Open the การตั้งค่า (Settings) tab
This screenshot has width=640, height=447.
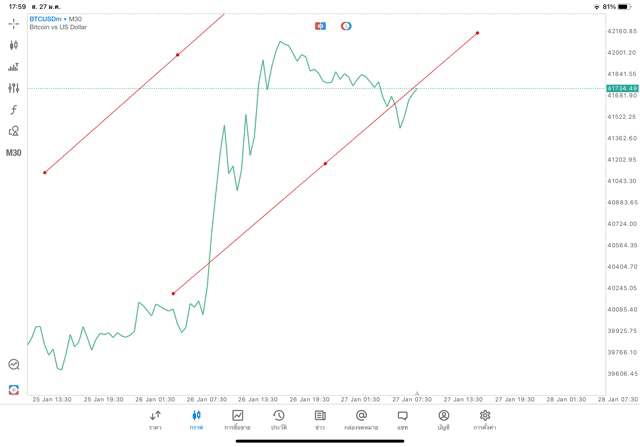485,419
